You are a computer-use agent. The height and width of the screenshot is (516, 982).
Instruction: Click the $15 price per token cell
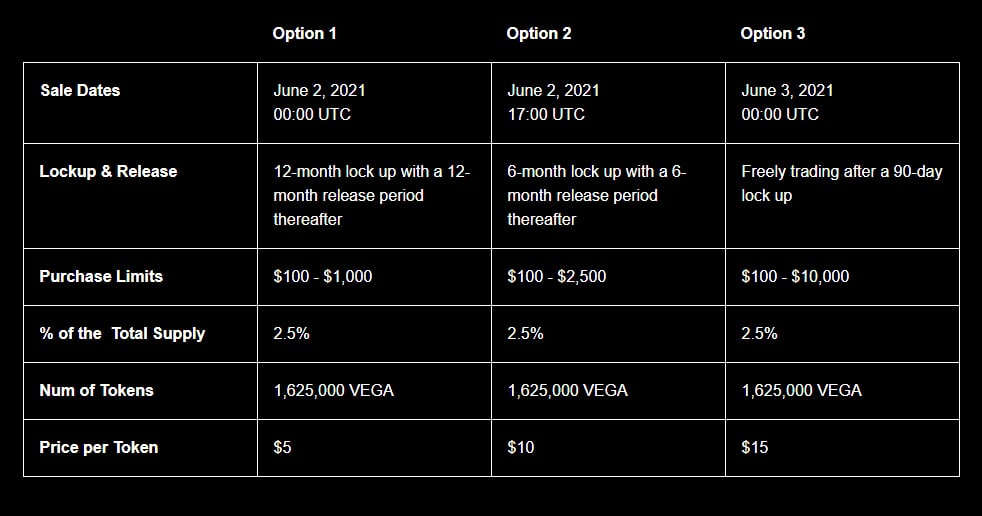(755, 447)
